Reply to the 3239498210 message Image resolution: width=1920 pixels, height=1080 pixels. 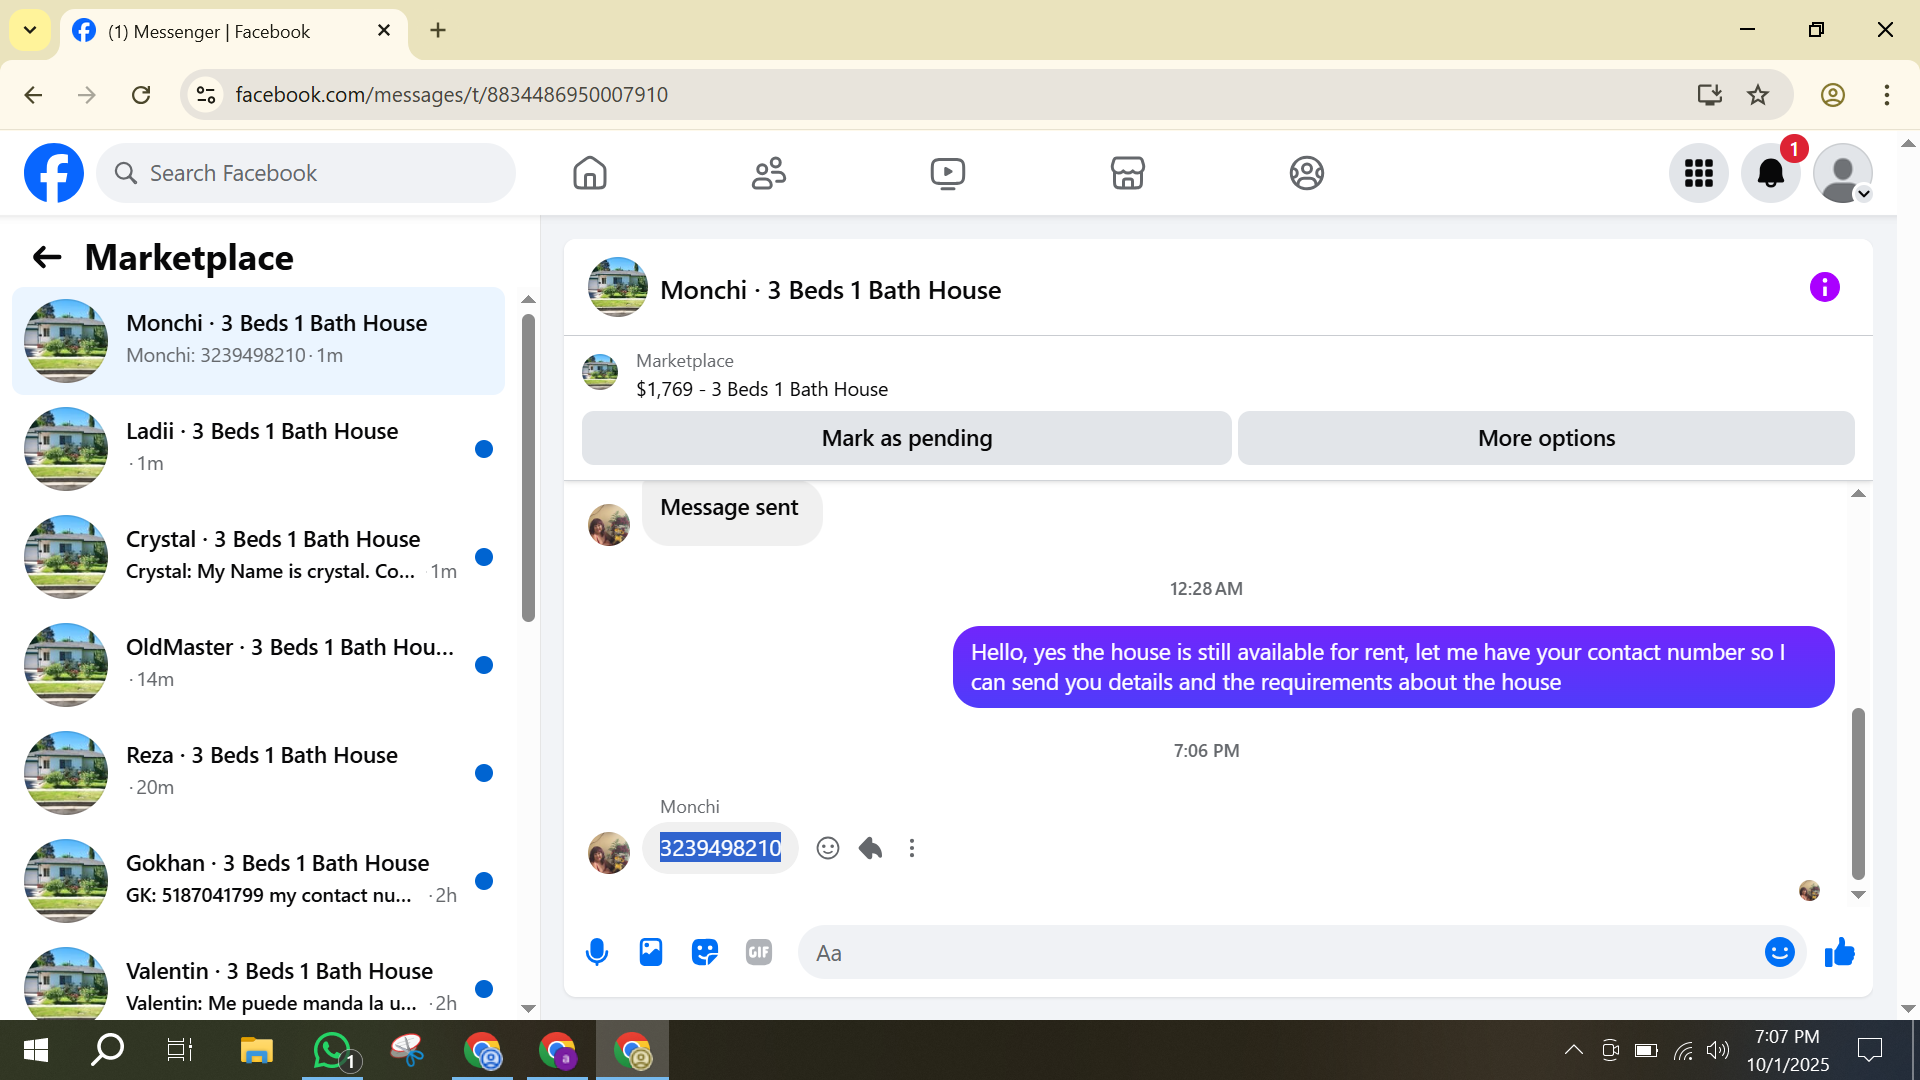tap(870, 848)
